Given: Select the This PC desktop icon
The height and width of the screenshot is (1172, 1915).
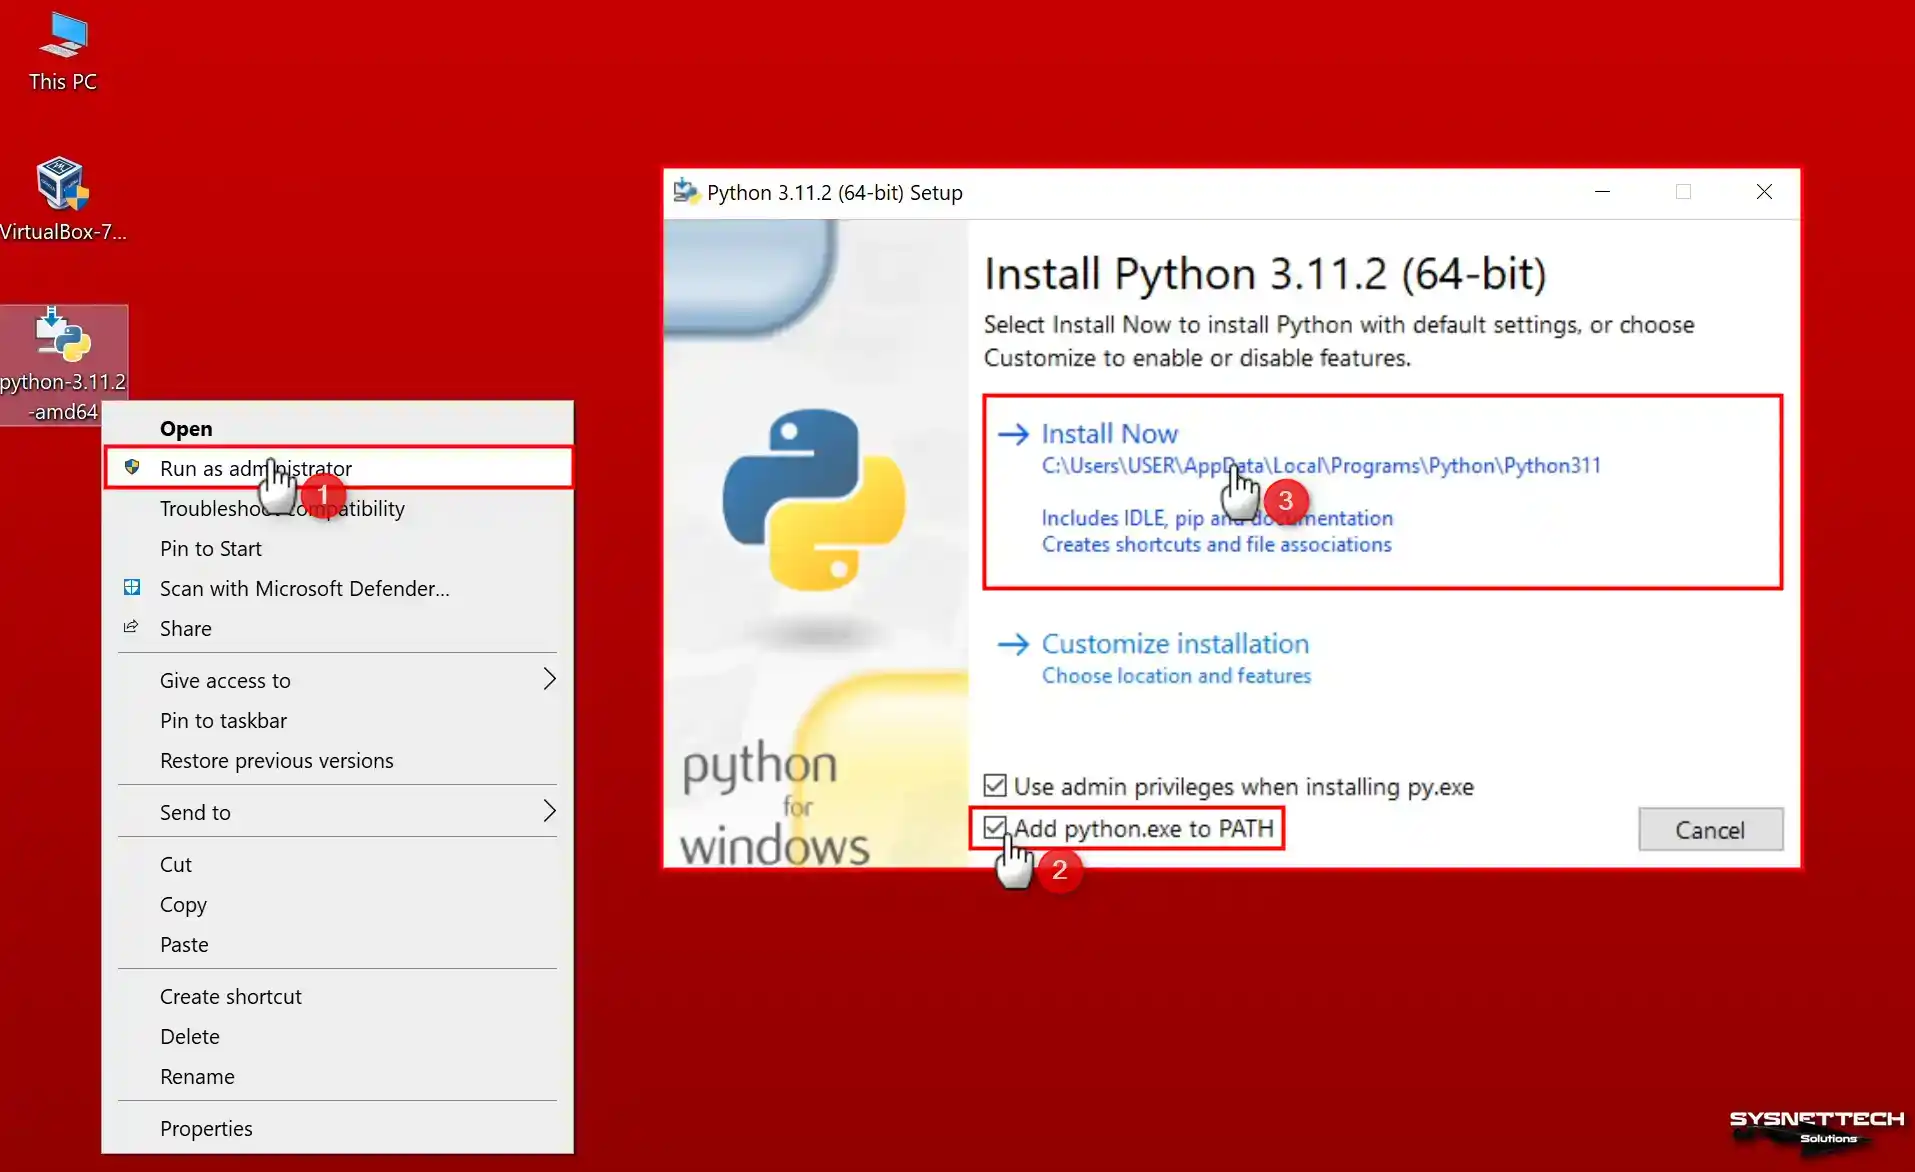Looking at the screenshot, I should (x=63, y=53).
